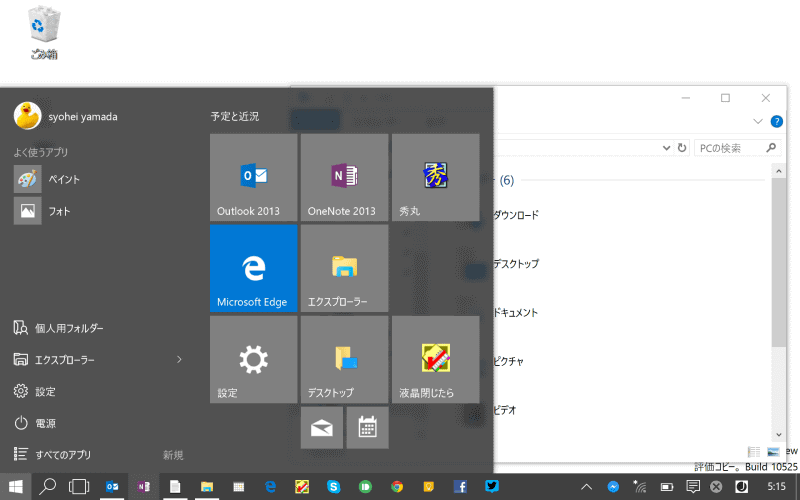
Task: Expand the Explorer ribbon chevron
Action: tap(758, 121)
